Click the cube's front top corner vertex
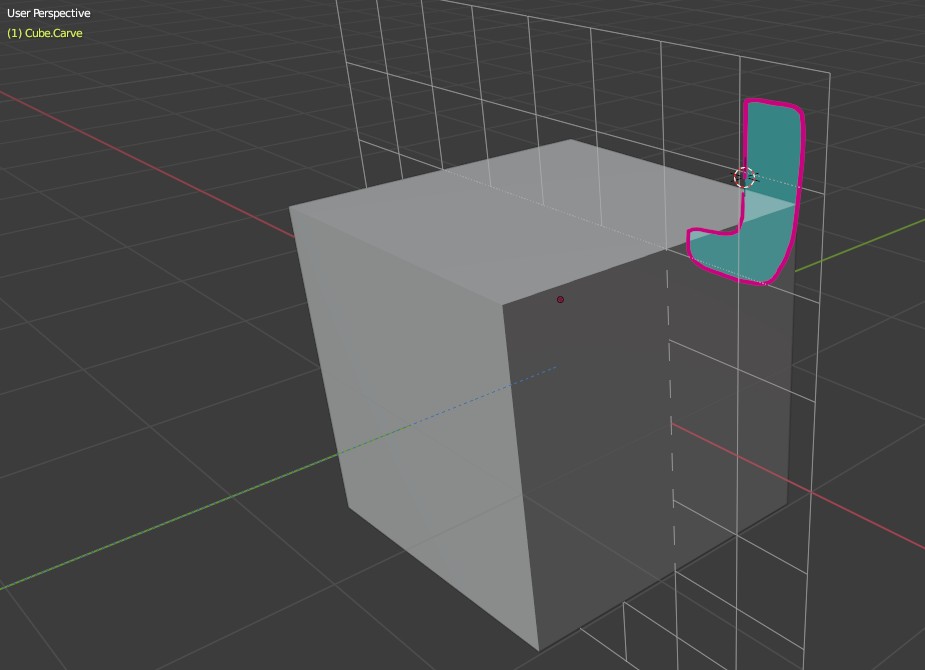The height and width of the screenshot is (670, 925). click(x=501, y=301)
